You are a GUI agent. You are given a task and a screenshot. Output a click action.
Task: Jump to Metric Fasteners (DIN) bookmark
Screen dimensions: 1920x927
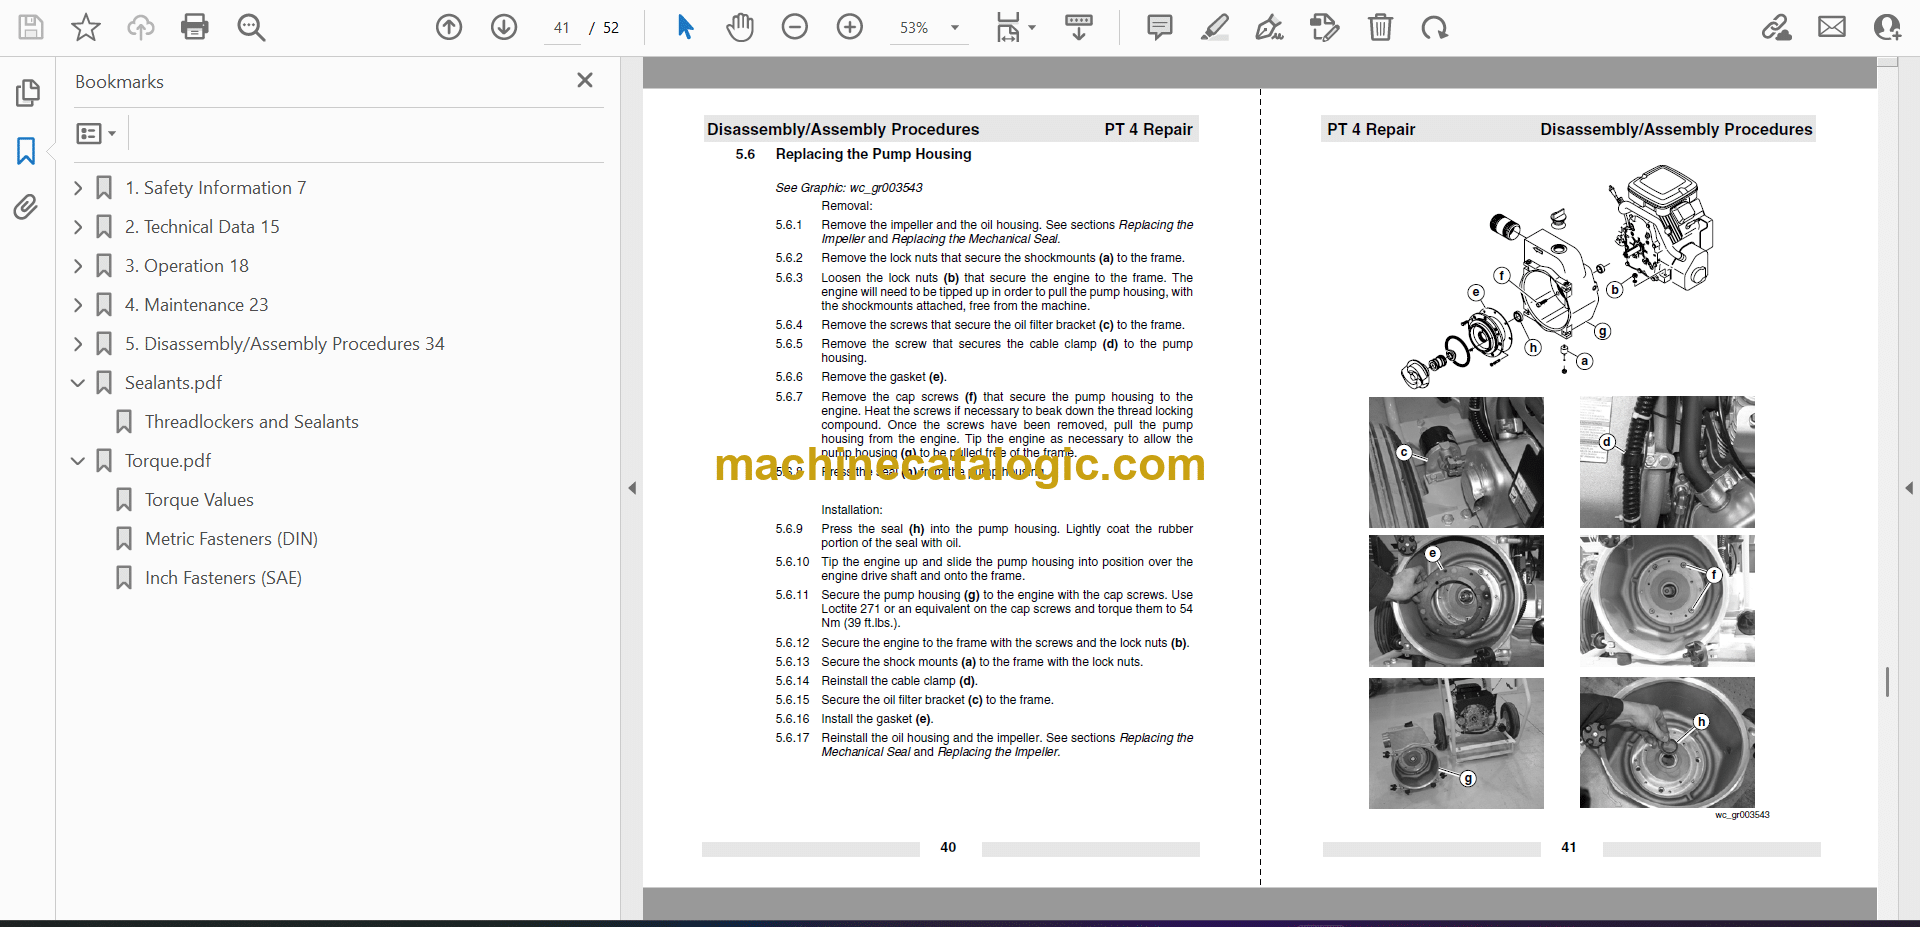point(231,539)
